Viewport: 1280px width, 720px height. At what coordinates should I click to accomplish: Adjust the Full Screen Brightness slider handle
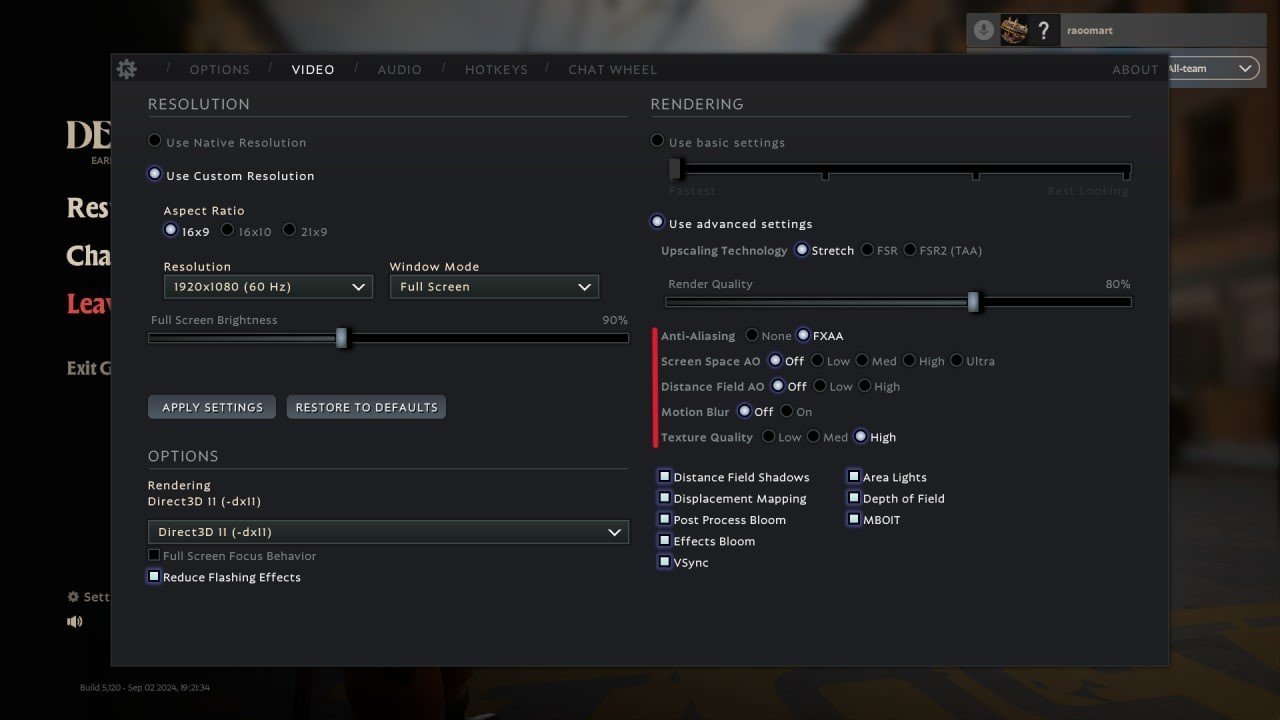(342, 338)
